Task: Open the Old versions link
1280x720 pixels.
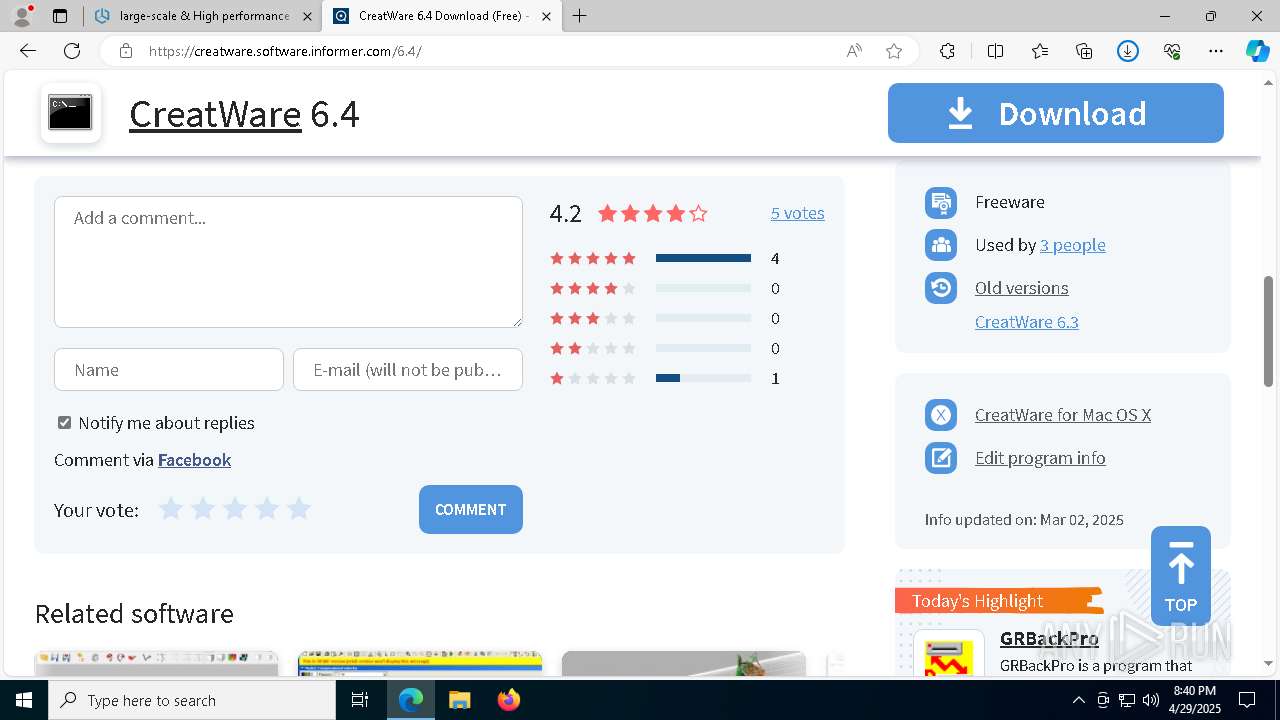Action: coord(1022,288)
